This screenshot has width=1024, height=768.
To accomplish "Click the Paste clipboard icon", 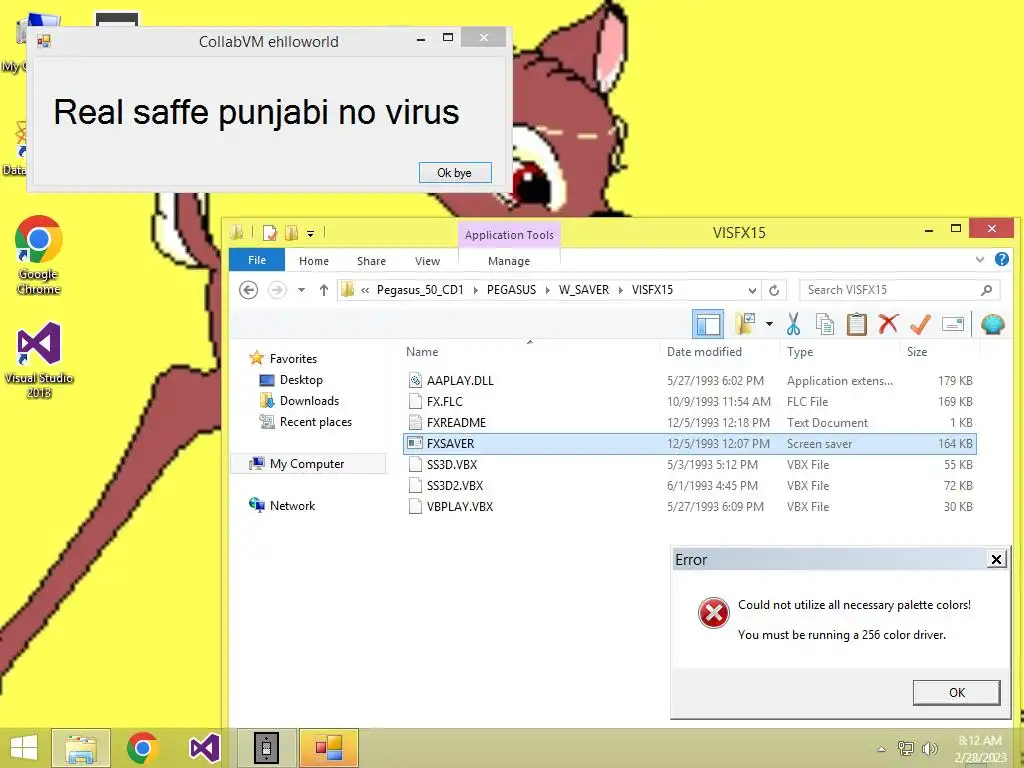I will pyautogui.click(x=856, y=324).
